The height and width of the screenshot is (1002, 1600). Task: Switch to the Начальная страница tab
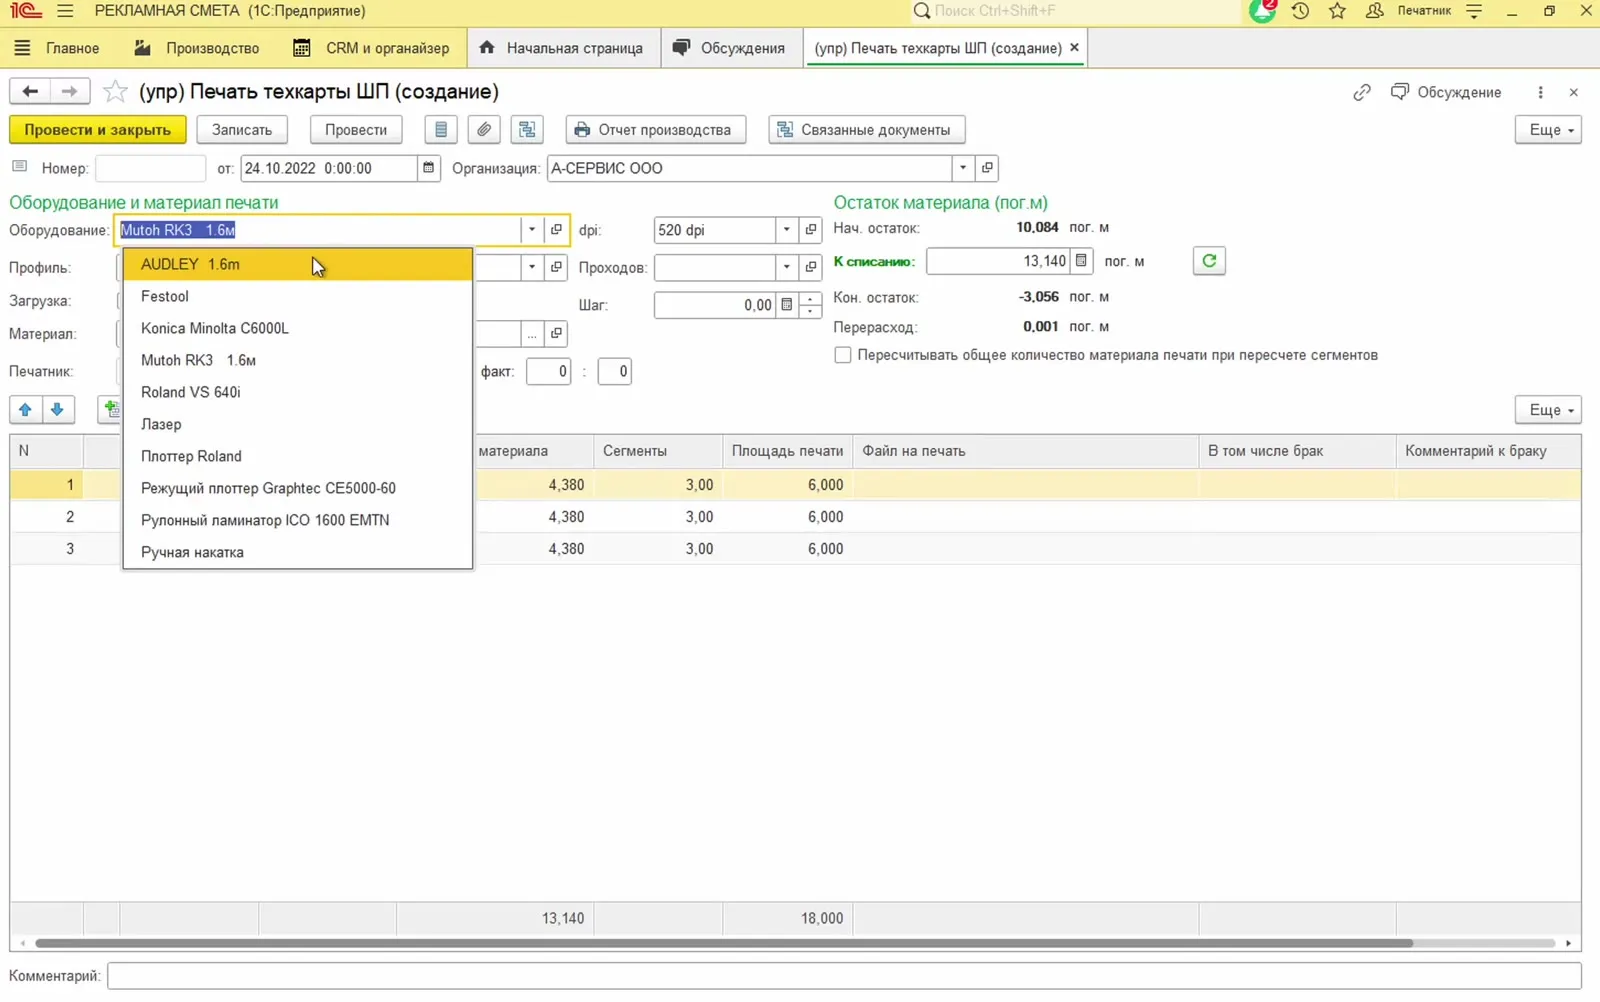pos(561,48)
